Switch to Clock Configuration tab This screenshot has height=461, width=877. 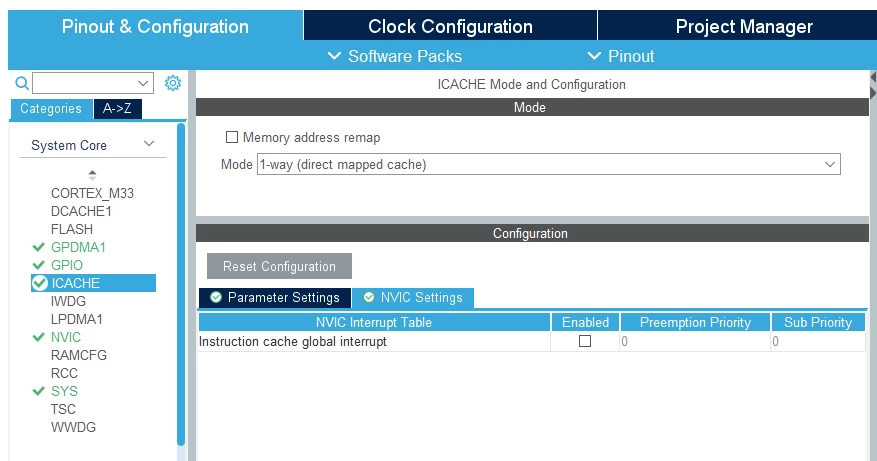[450, 26]
